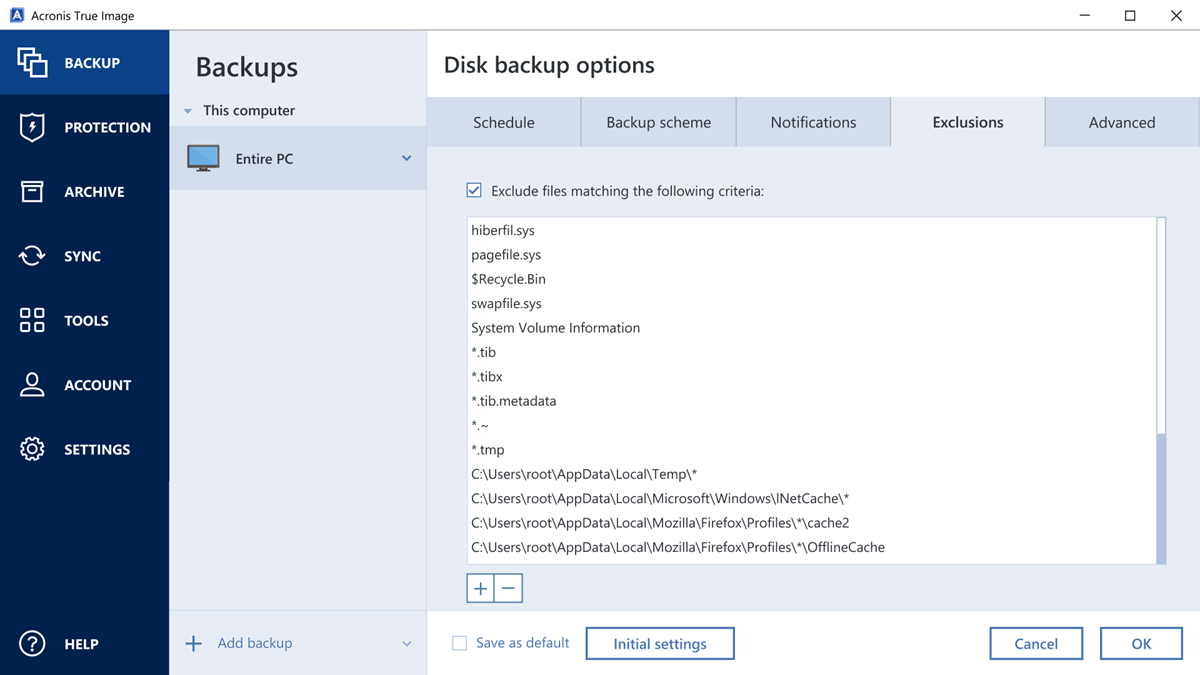The image size is (1200, 675).
Task: Open the Backup section icon in sidebar
Action: click(32, 63)
